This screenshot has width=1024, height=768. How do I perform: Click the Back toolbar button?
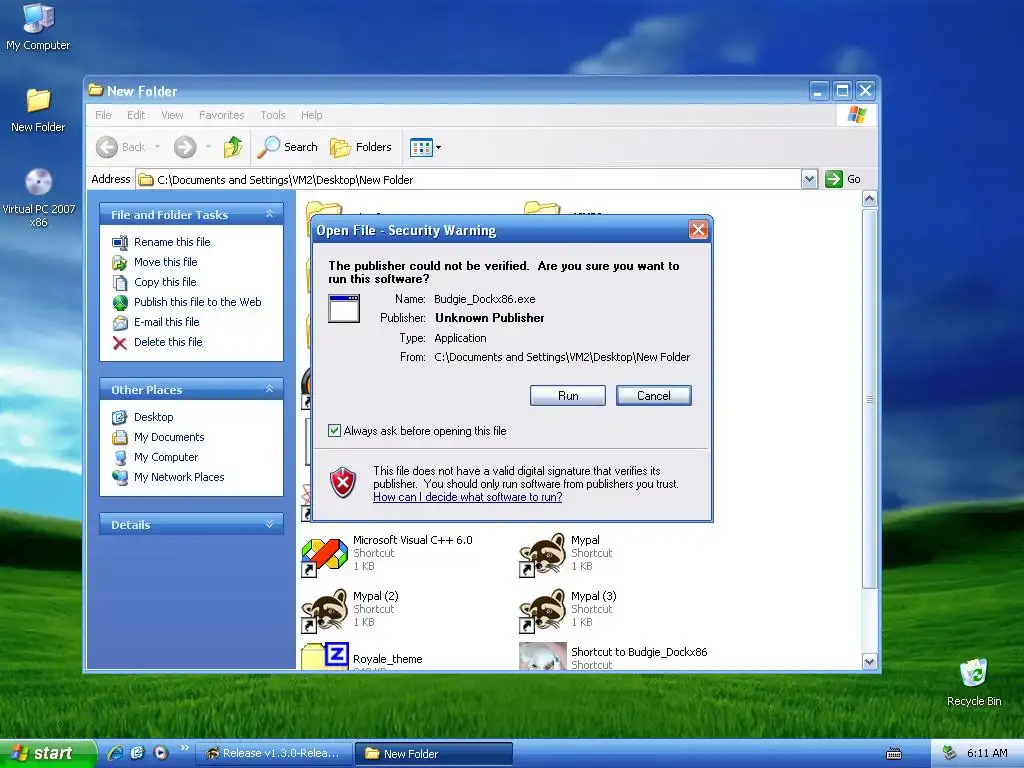(x=121, y=147)
